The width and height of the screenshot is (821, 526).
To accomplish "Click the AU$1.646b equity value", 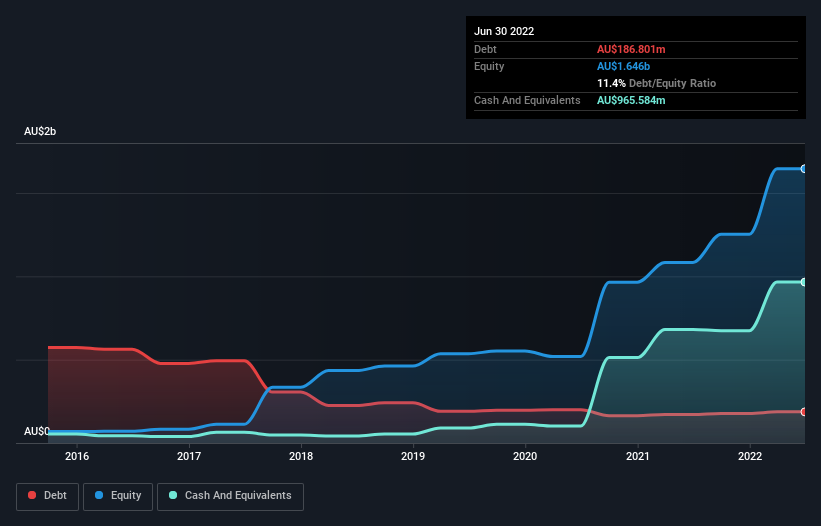I will coord(623,66).
